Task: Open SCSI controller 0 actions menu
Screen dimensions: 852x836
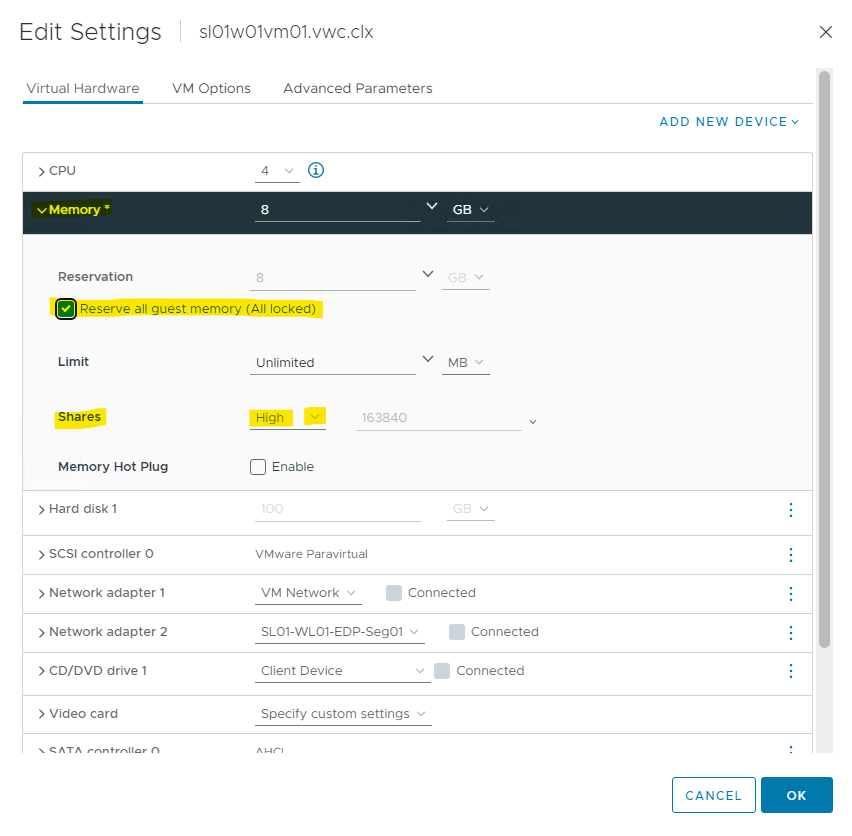Action: tap(790, 554)
